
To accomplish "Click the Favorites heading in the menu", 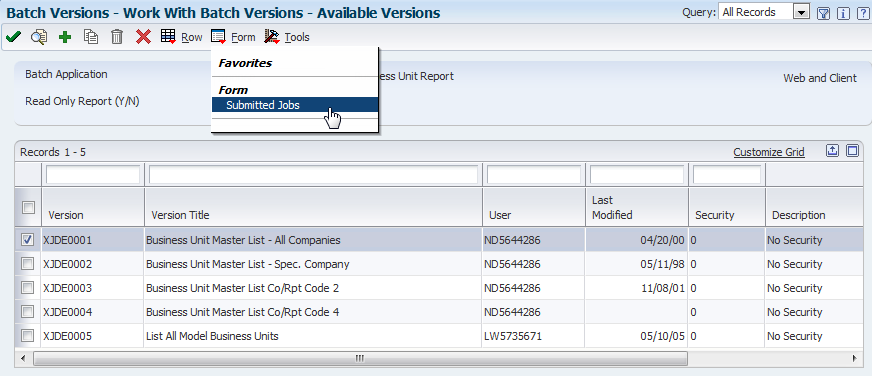I will coord(245,63).
